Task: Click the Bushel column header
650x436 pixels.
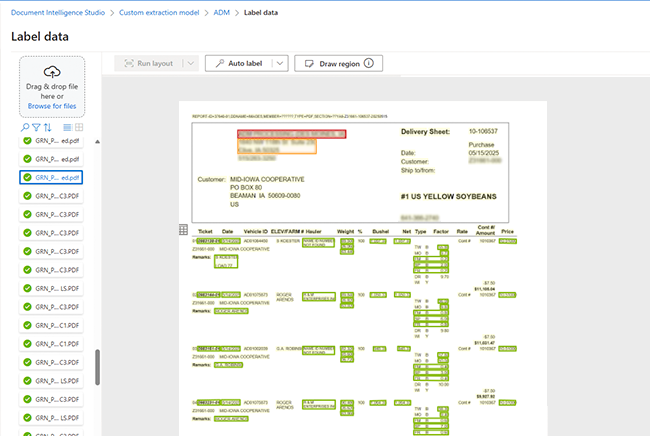Action: click(381, 231)
